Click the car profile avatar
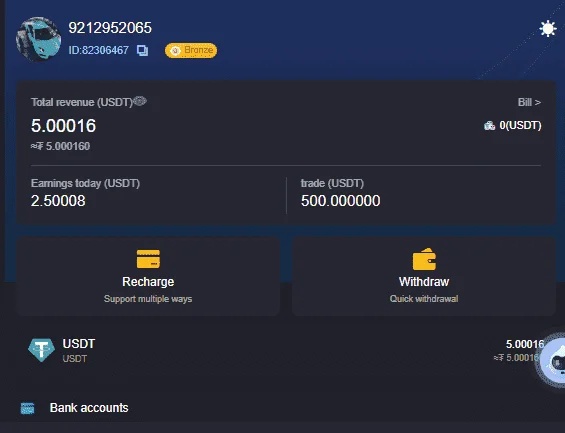Screen dimensions: 565x433 point(39,39)
